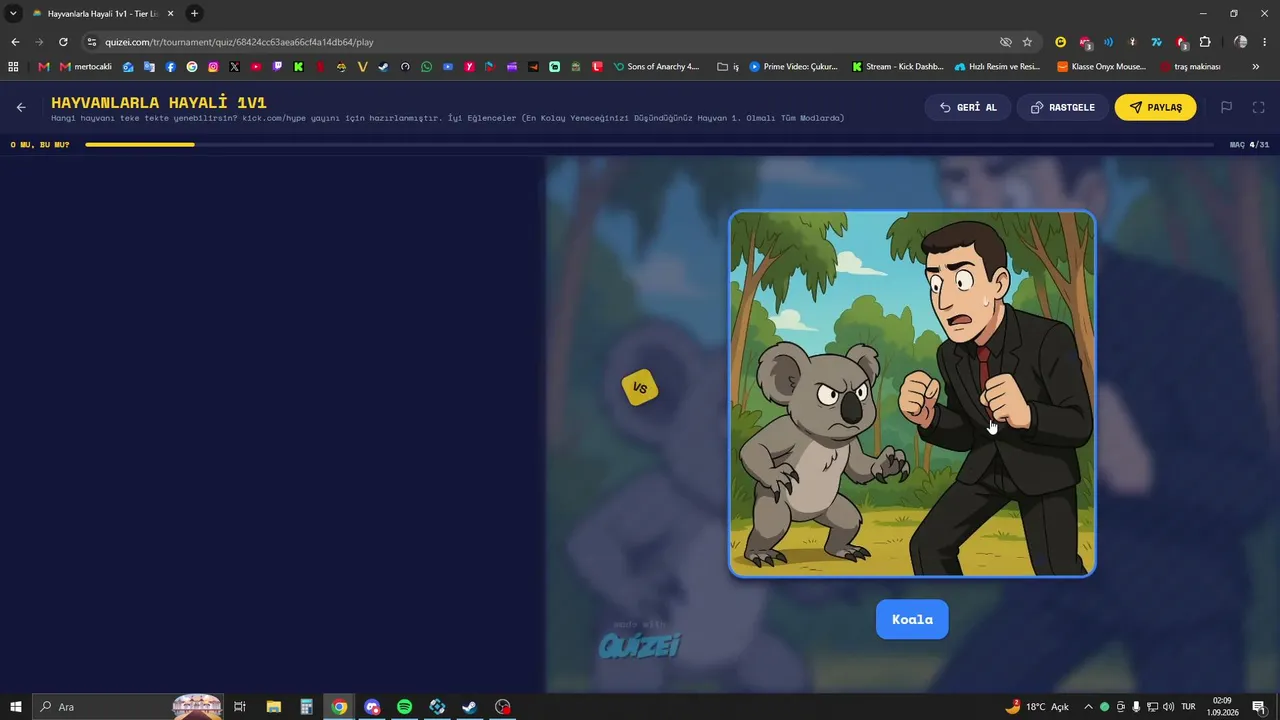Report the quiz with the flag icon
This screenshot has width=1280, height=720.
[1226, 107]
